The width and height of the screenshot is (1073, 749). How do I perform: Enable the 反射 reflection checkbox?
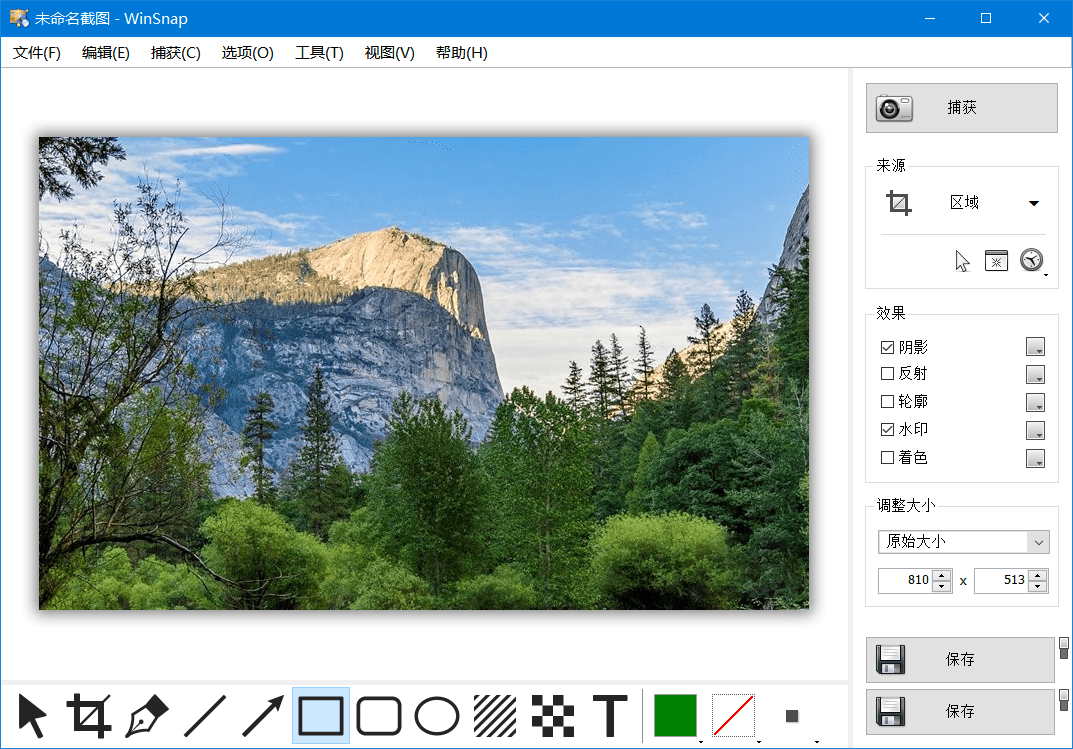888,373
